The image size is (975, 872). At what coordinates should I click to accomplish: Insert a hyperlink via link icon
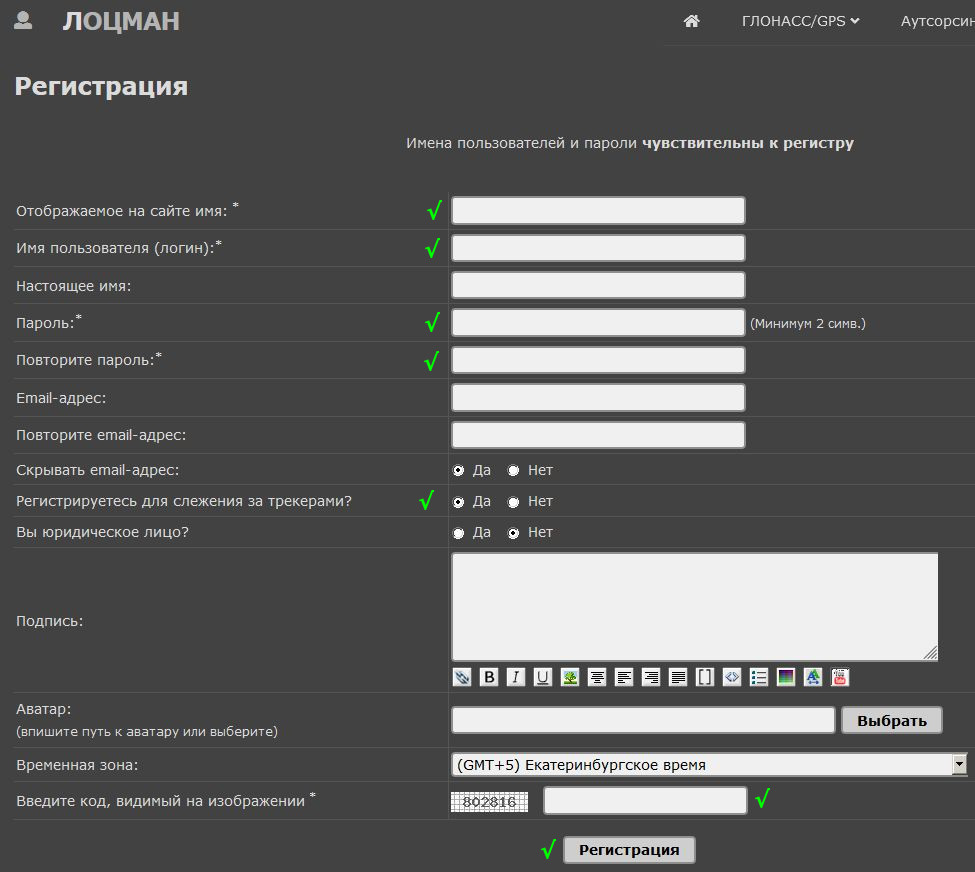(462, 677)
